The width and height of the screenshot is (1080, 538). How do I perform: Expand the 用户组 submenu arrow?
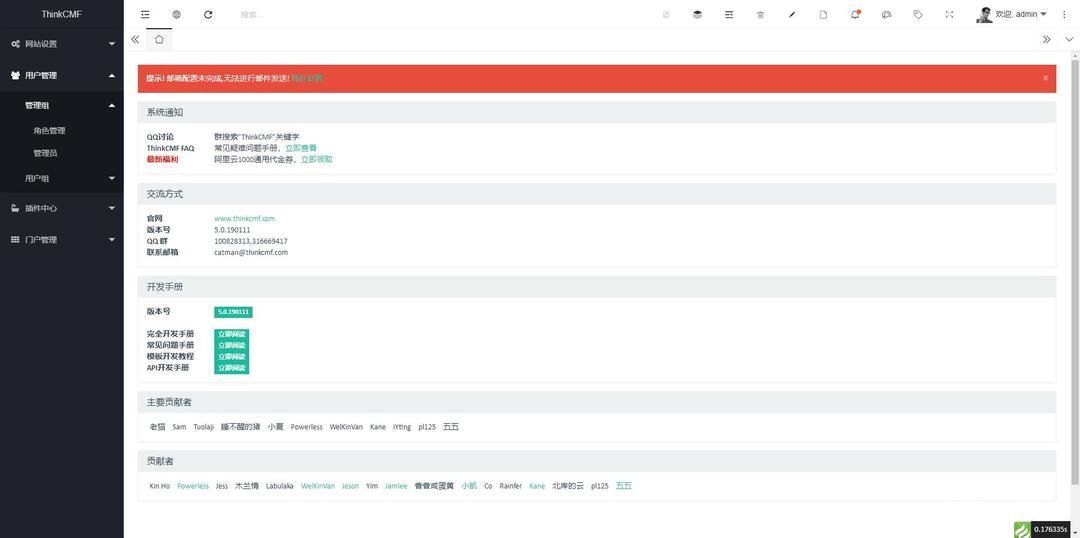112,178
